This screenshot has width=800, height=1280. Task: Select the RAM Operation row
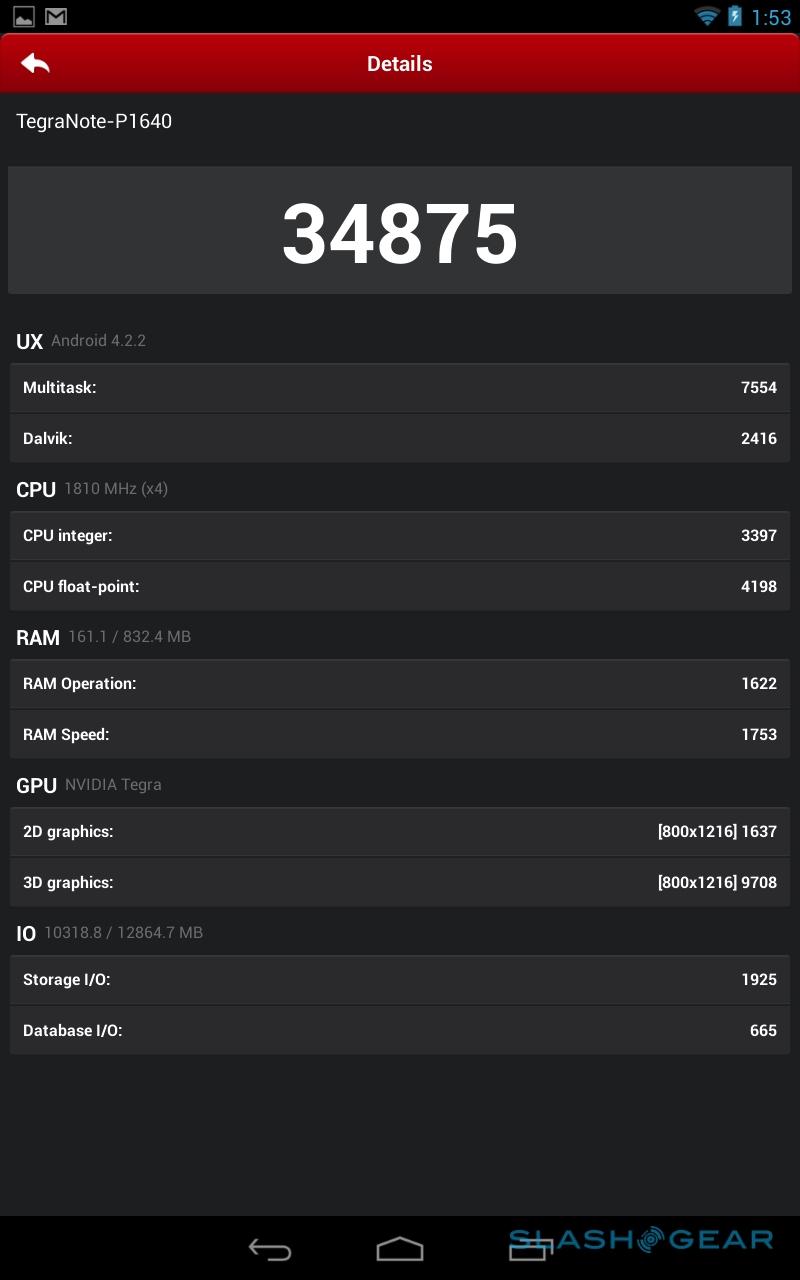pyautogui.click(x=400, y=684)
